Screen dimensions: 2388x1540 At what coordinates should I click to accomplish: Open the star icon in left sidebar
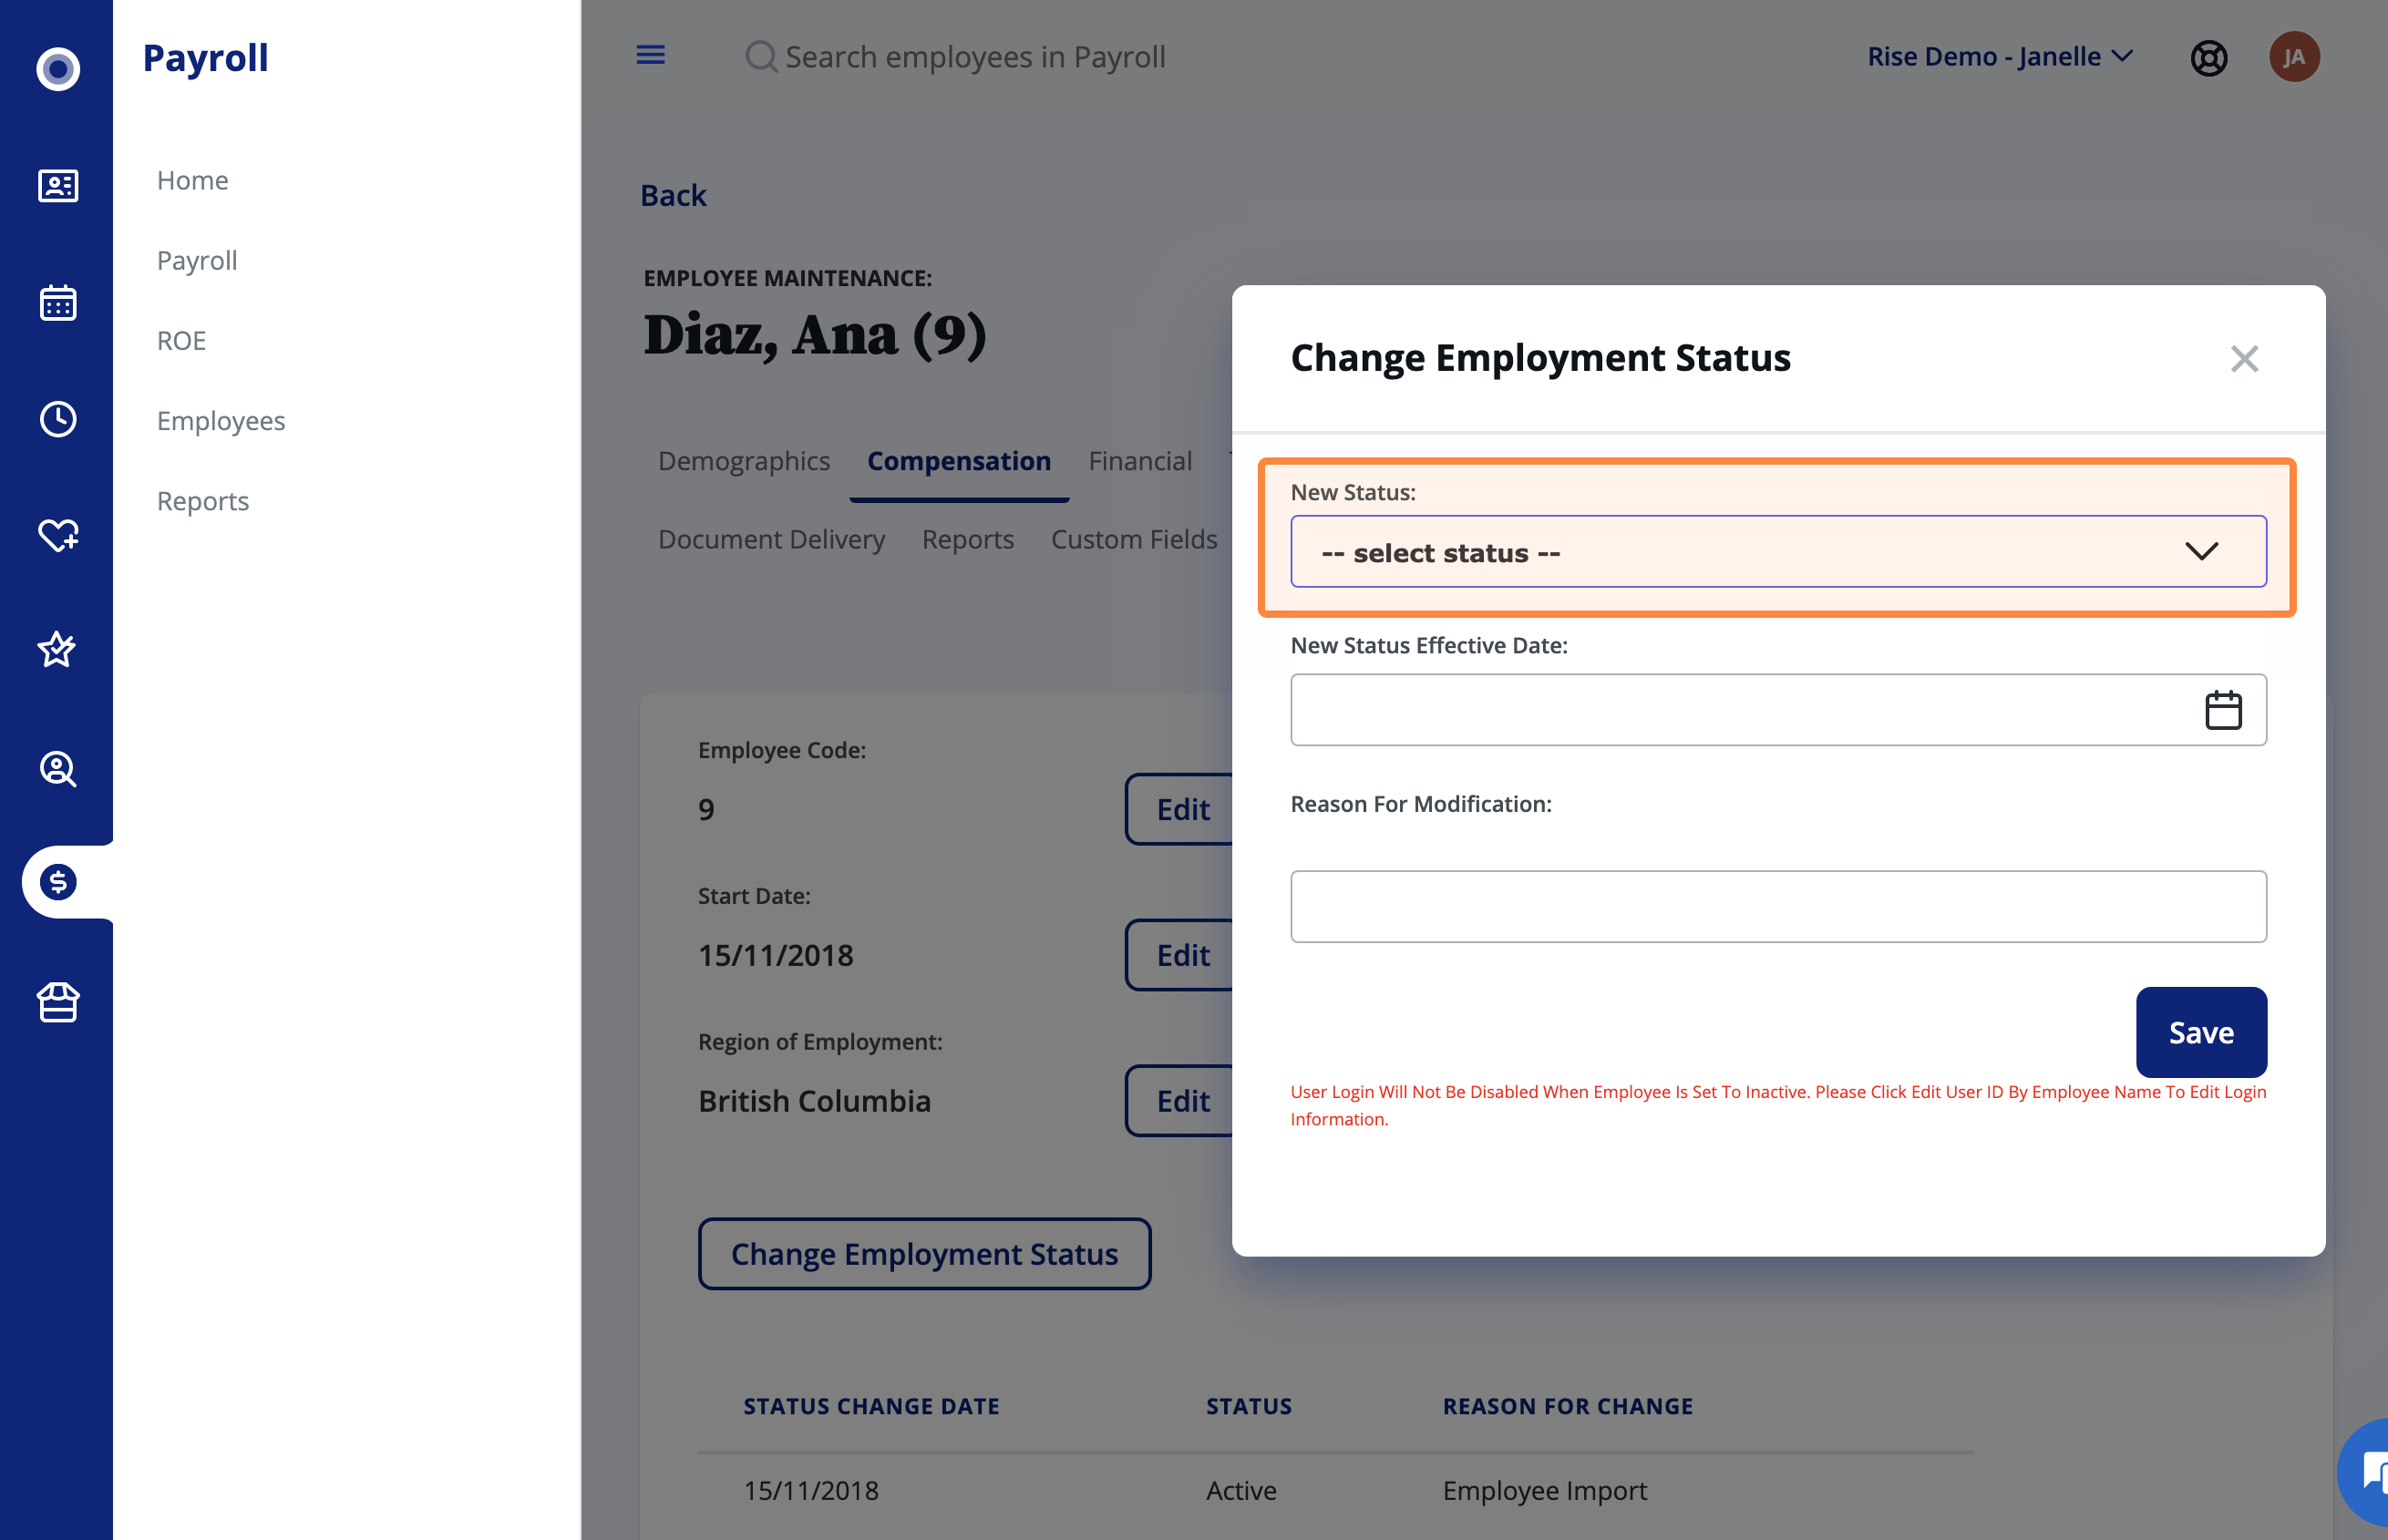[57, 649]
